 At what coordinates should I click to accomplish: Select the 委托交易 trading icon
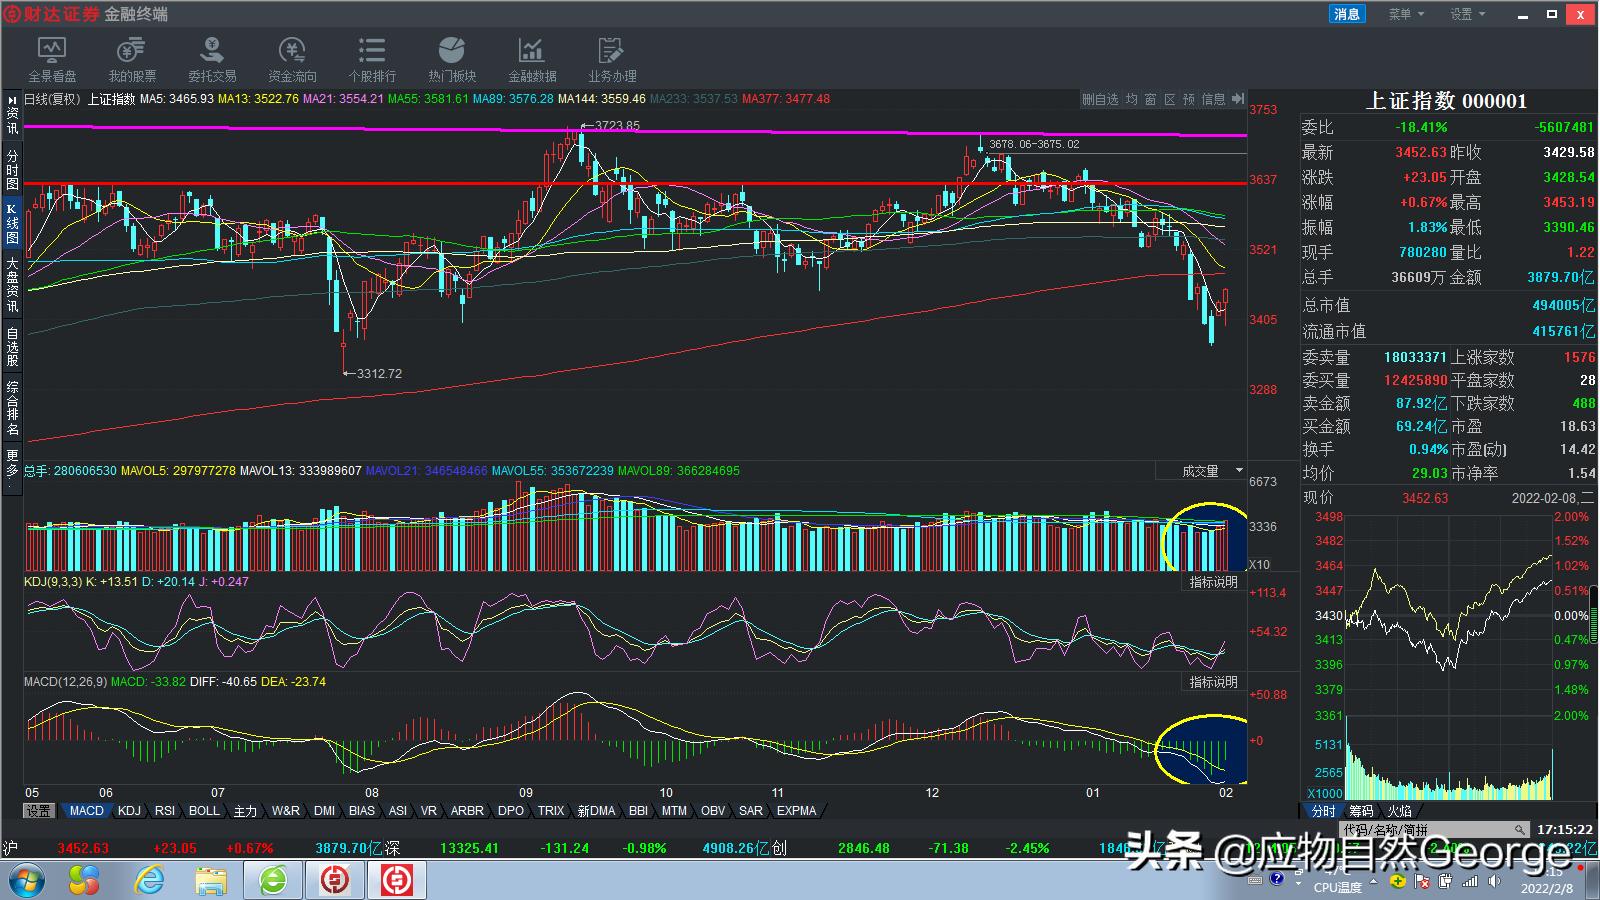click(211, 57)
